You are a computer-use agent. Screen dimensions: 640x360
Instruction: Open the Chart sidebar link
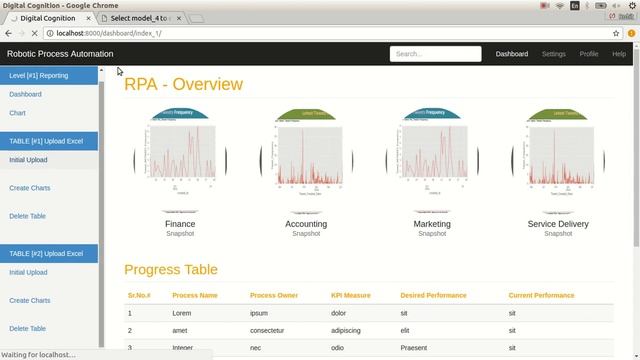(x=17, y=113)
